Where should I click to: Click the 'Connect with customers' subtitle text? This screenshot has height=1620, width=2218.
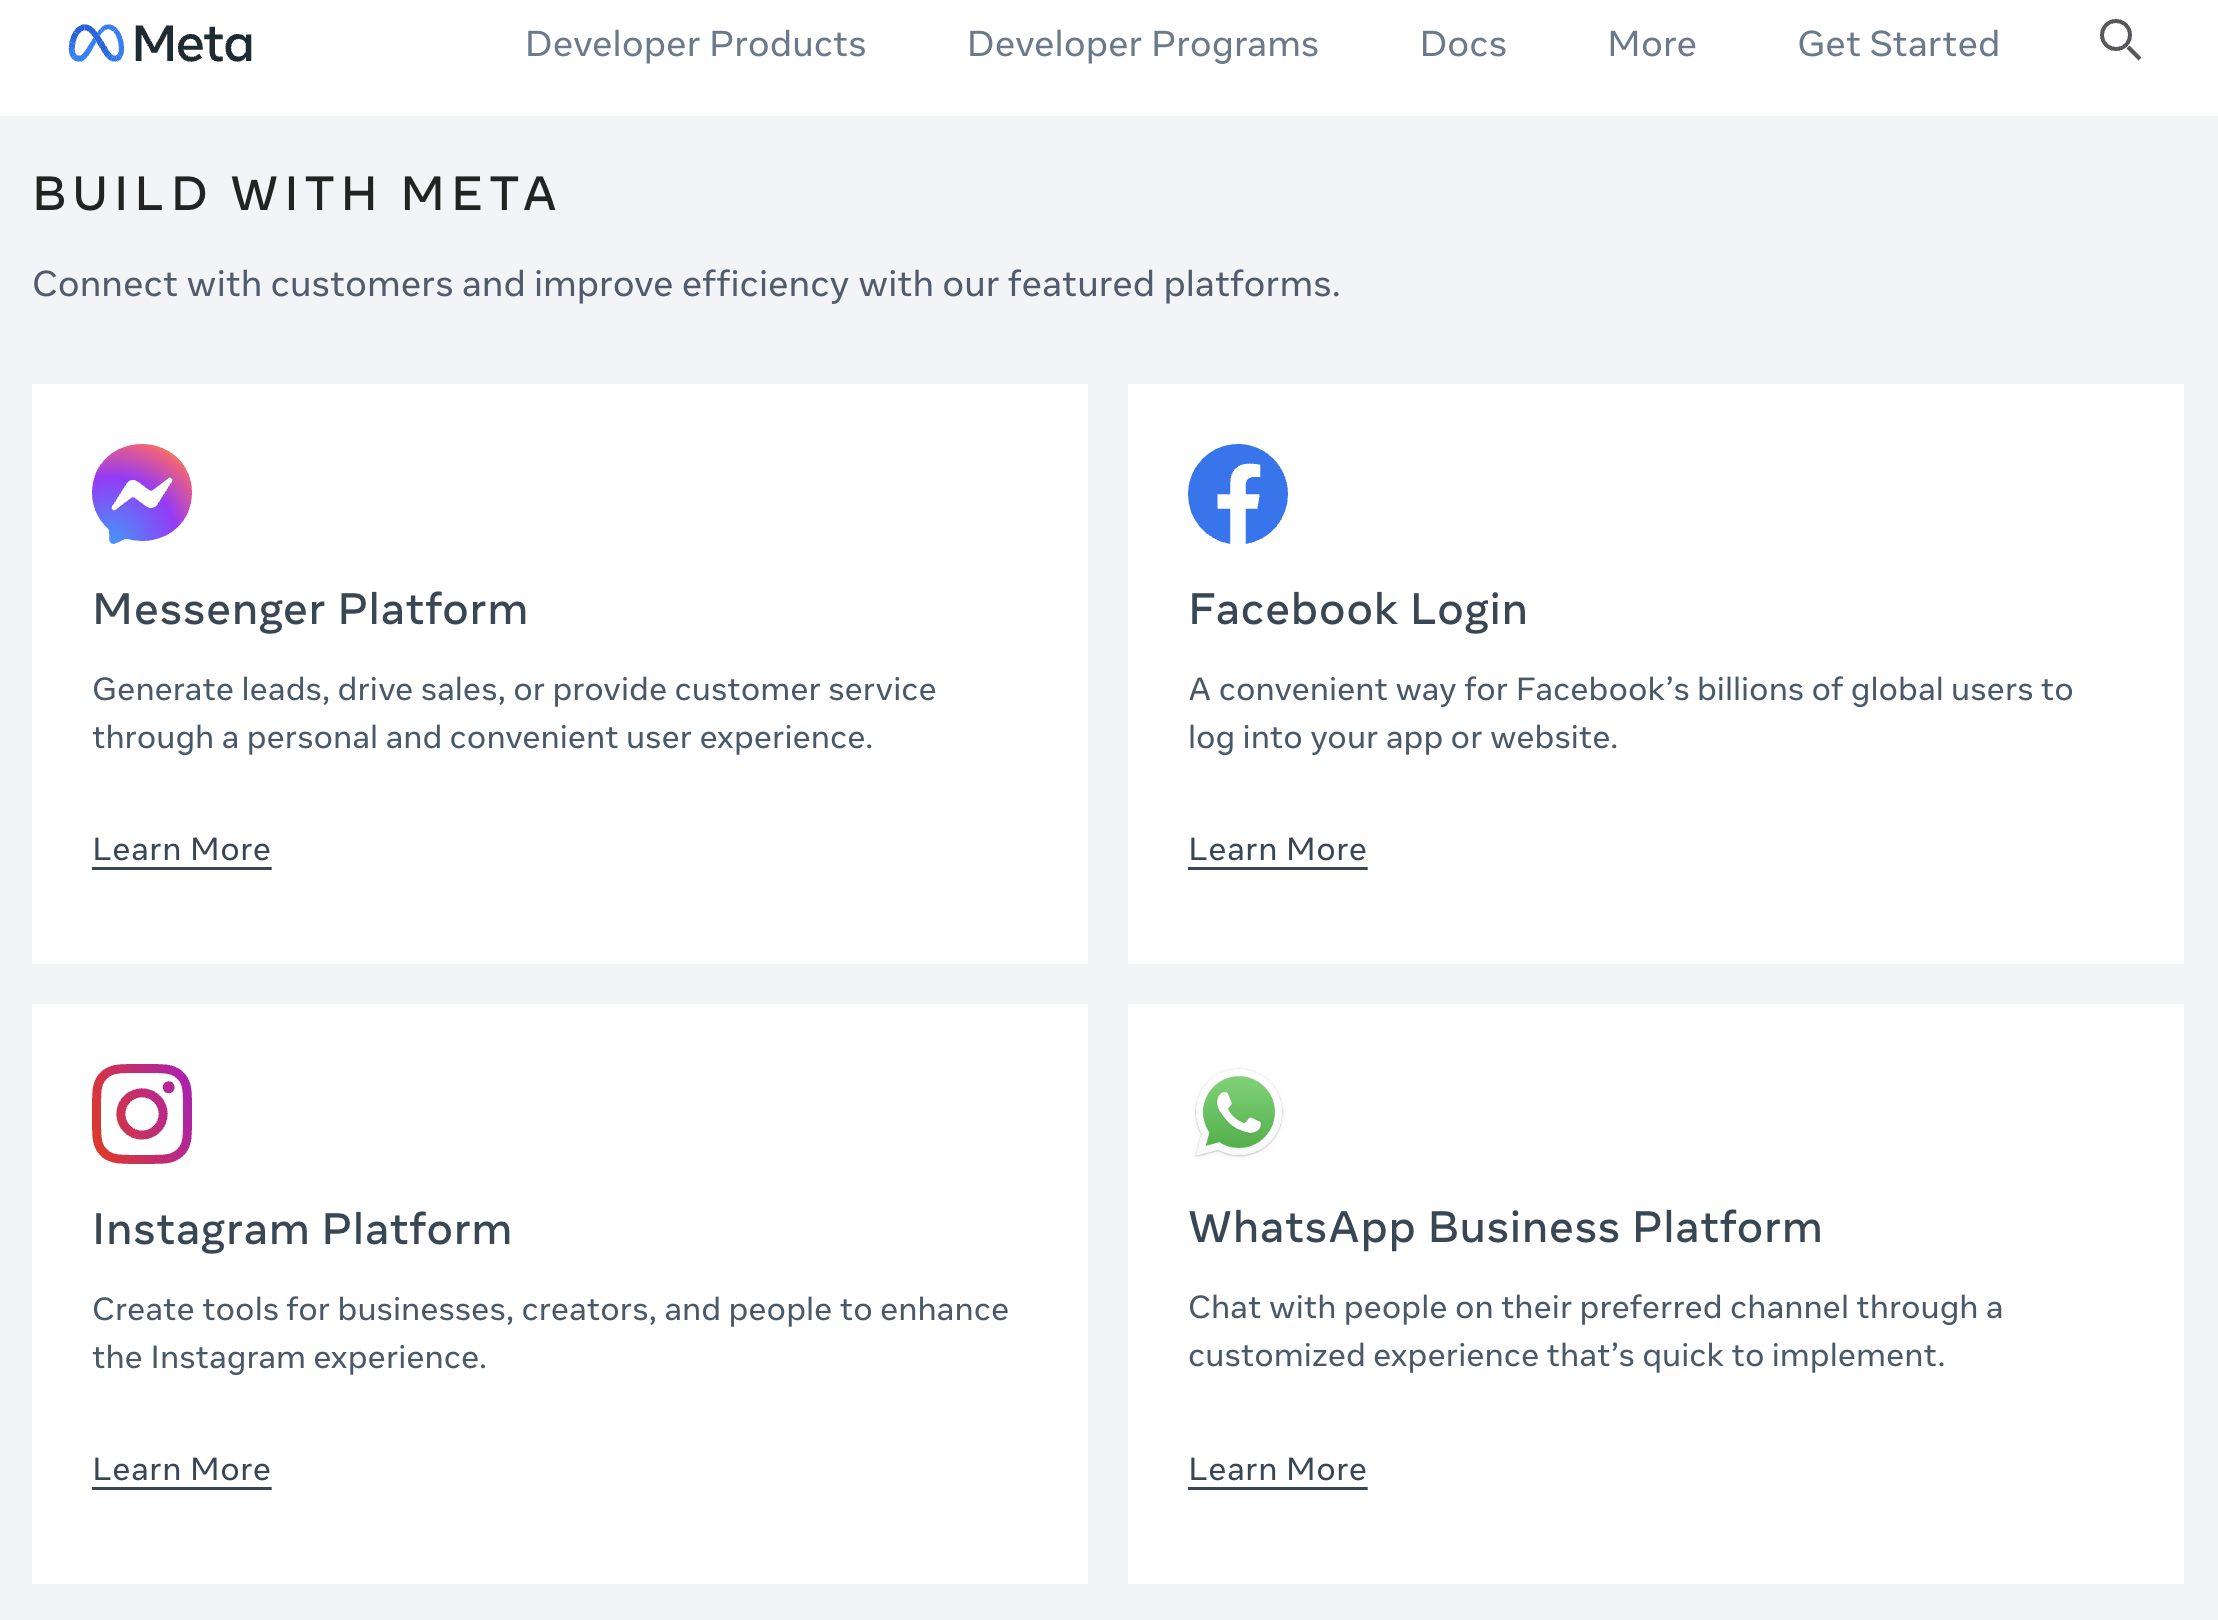click(686, 284)
